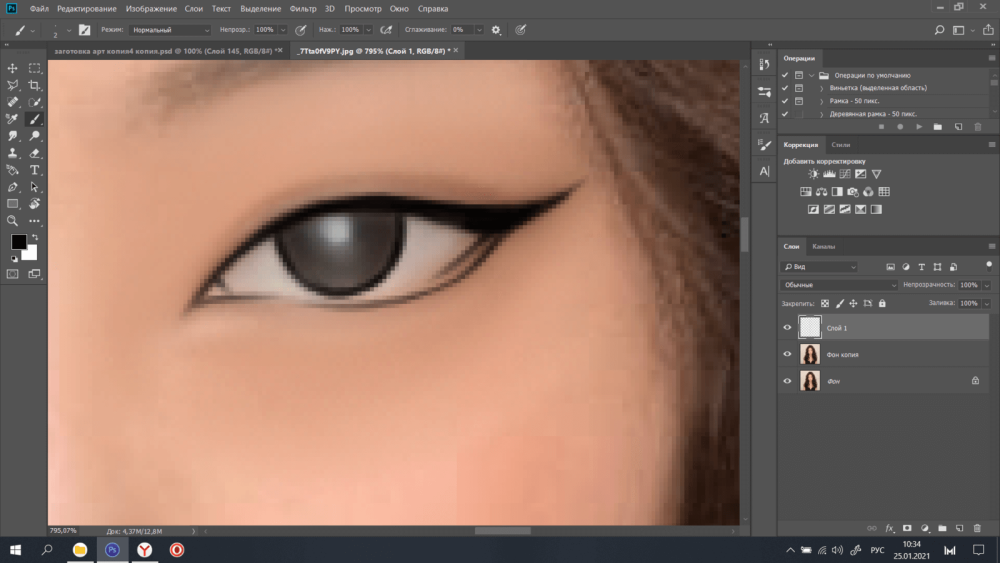Activate the Zoom tool
This screenshot has height=563, width=1000.
(x=13, y=220)
